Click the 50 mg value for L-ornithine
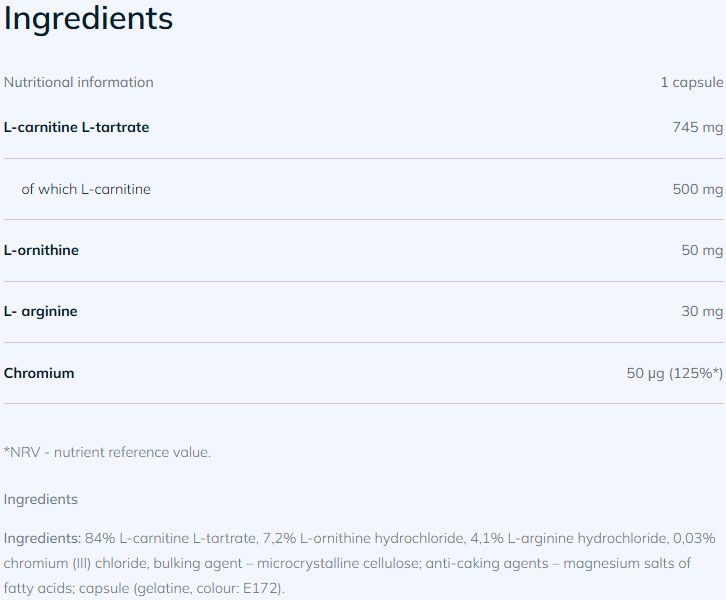The width and height of the screenshot is (726, 600). [x=702, y=250]
